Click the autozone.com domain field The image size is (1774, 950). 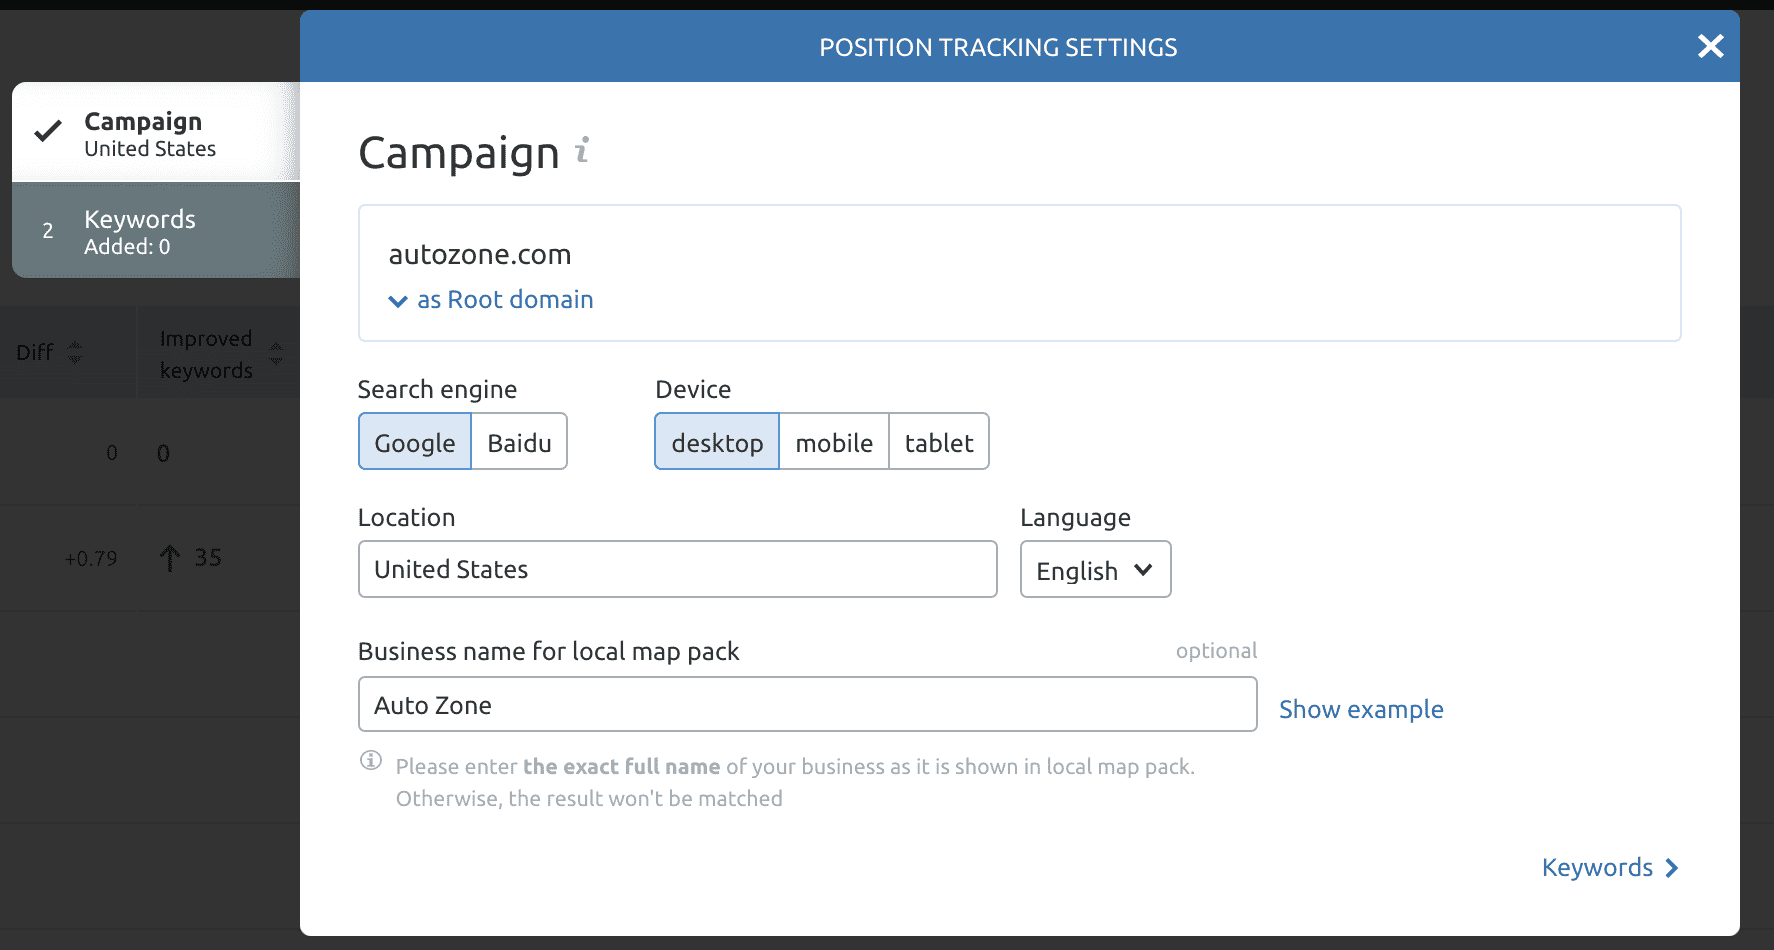[1019, 255]
